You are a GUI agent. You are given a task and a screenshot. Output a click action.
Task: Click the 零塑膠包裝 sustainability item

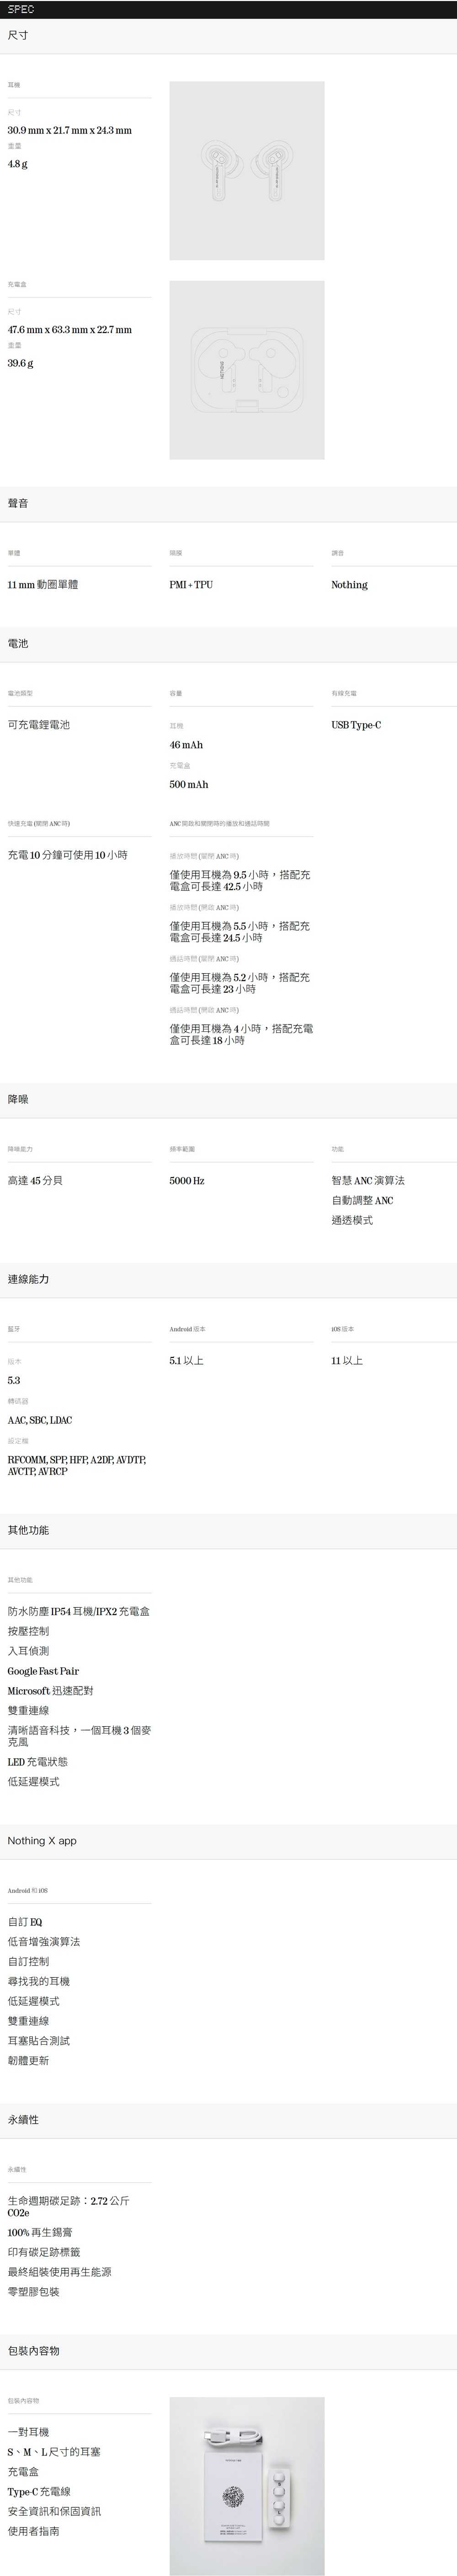click(x=33, y=2291)
